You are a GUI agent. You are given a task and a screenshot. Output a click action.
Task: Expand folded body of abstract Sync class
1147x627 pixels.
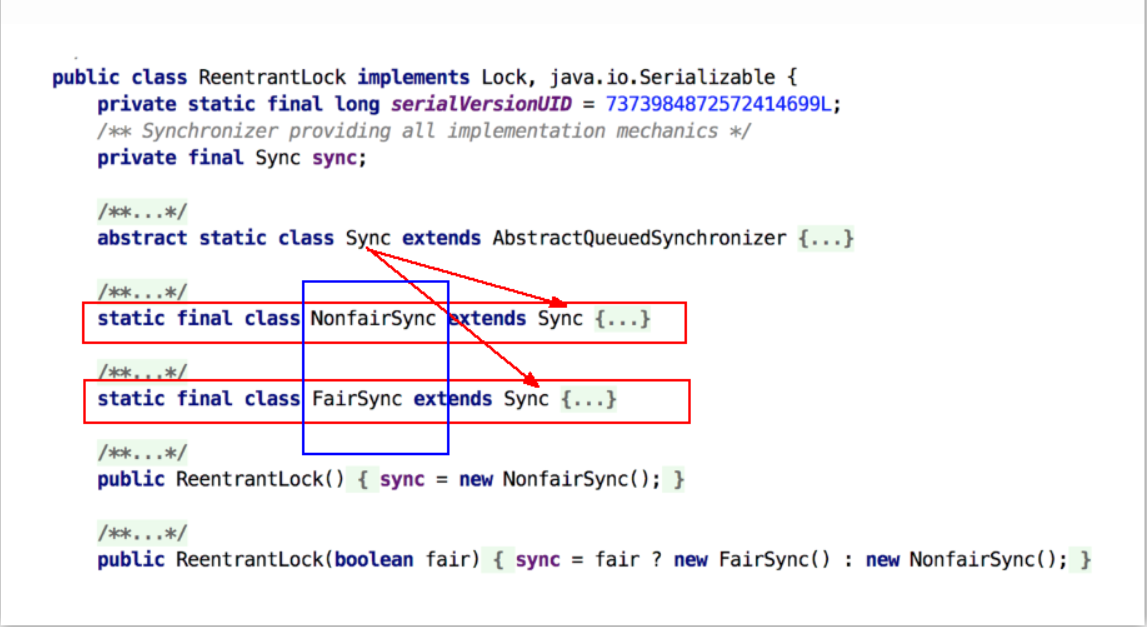tap(826, 239)
